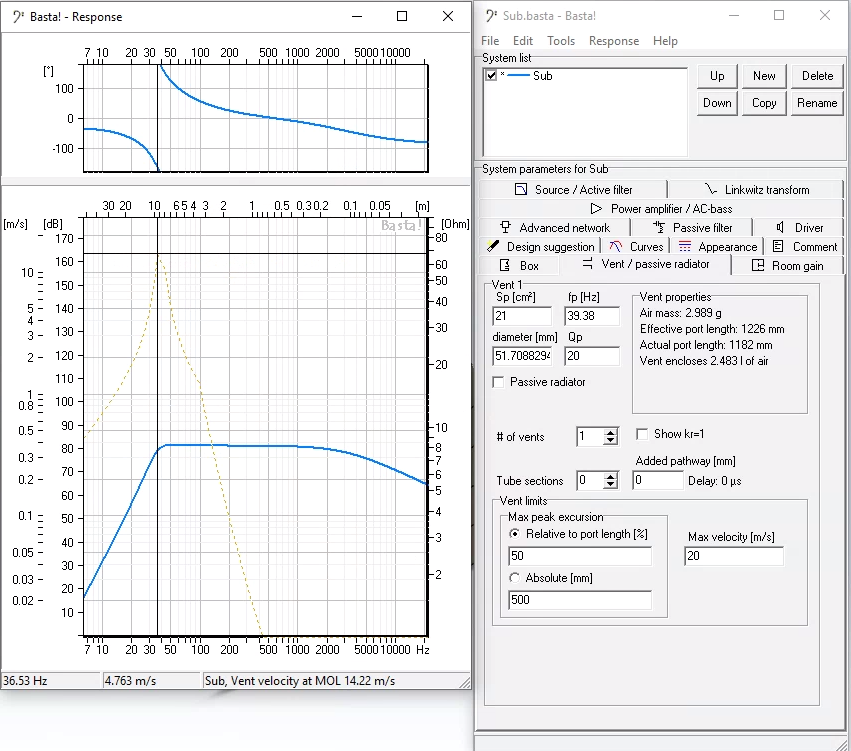Click the Copy button
The height and width of the screenshot is (751, 851).
point(764,103)
